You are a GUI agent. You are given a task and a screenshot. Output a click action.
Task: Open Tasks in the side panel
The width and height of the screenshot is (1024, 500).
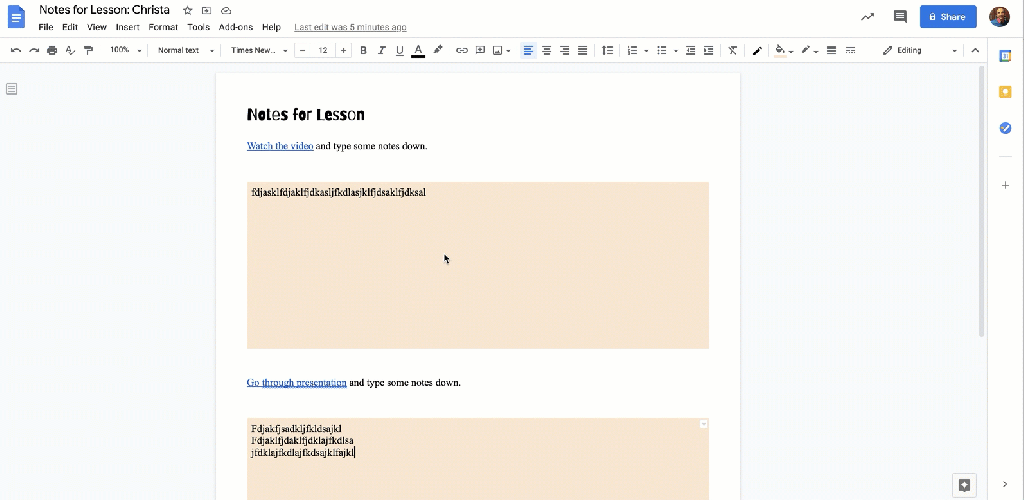(x=1005, y=128)
